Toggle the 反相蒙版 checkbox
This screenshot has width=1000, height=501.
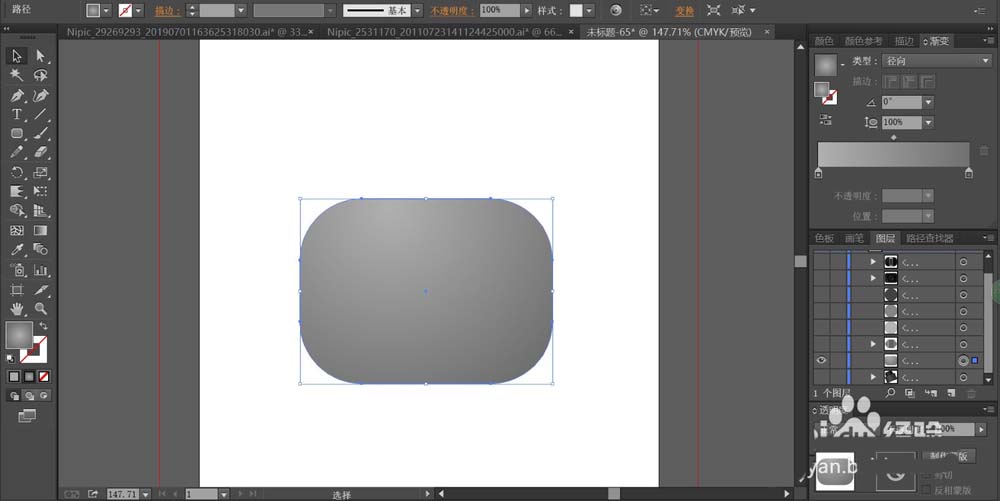tap(927, 490)
